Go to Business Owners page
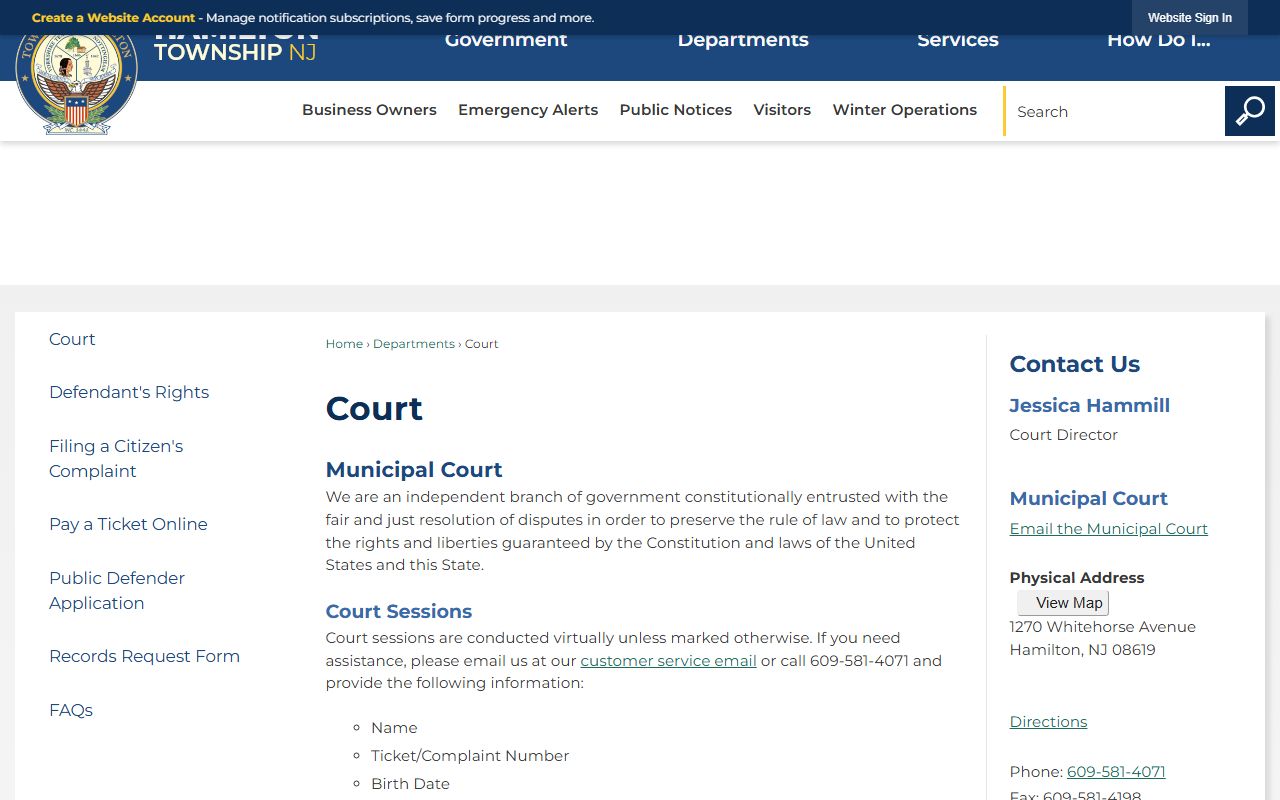This screenshot has height=800, width=1280. coord(369,110)
